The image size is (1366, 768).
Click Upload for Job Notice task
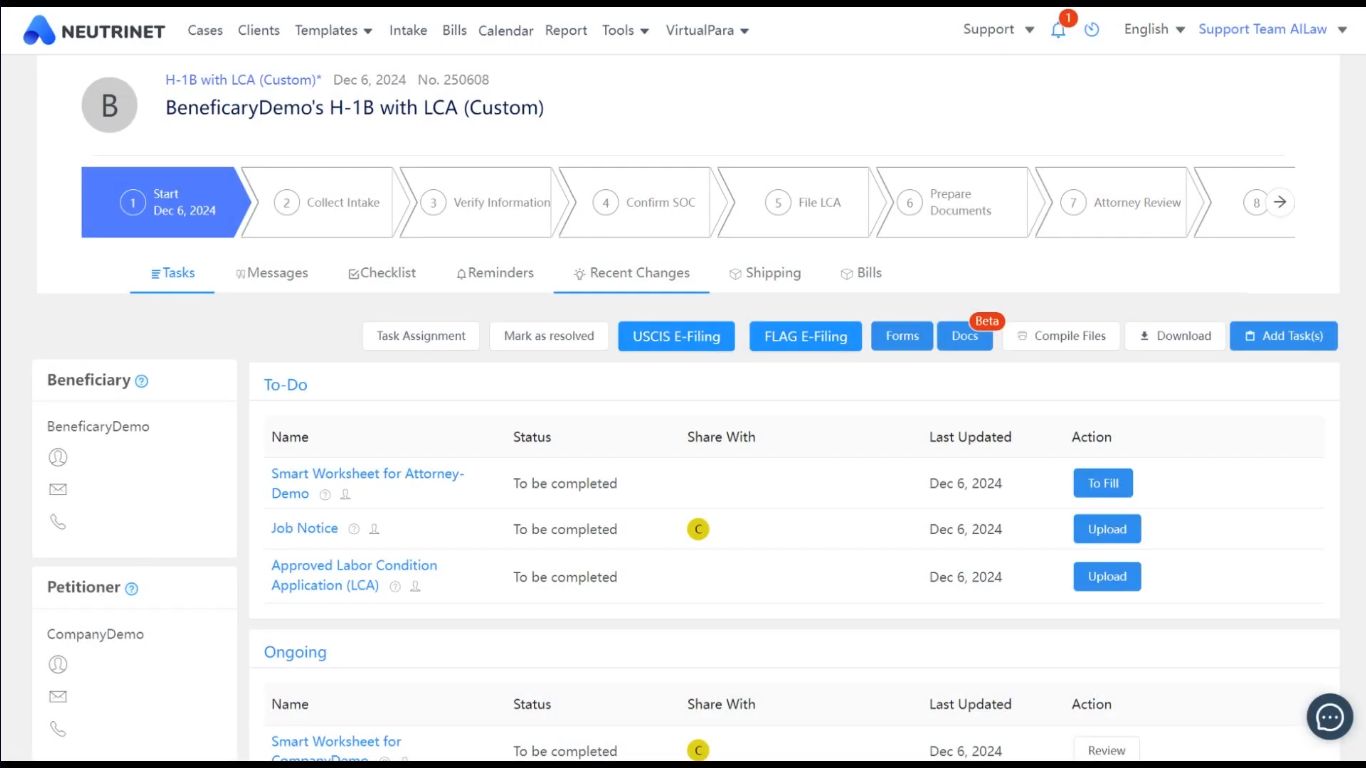[x=1107, y=529]
